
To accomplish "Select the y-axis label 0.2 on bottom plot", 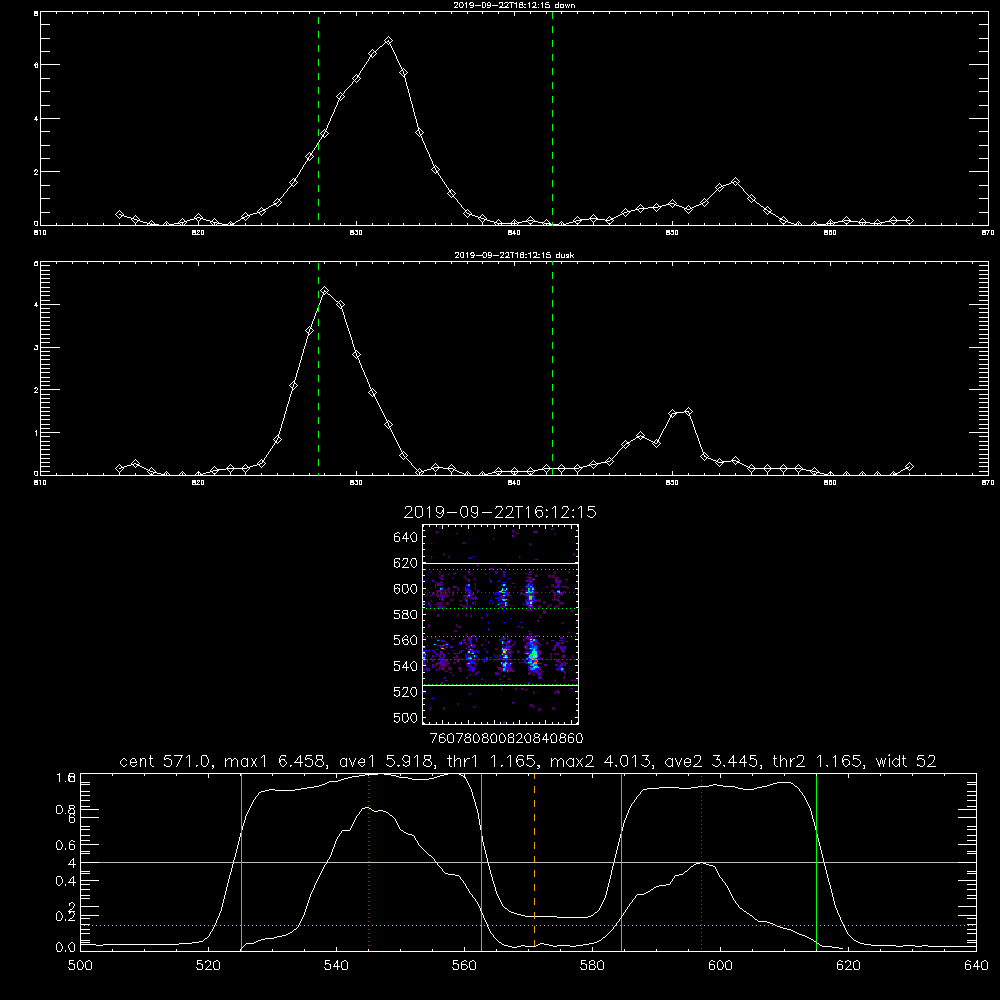I will point(66,916).
